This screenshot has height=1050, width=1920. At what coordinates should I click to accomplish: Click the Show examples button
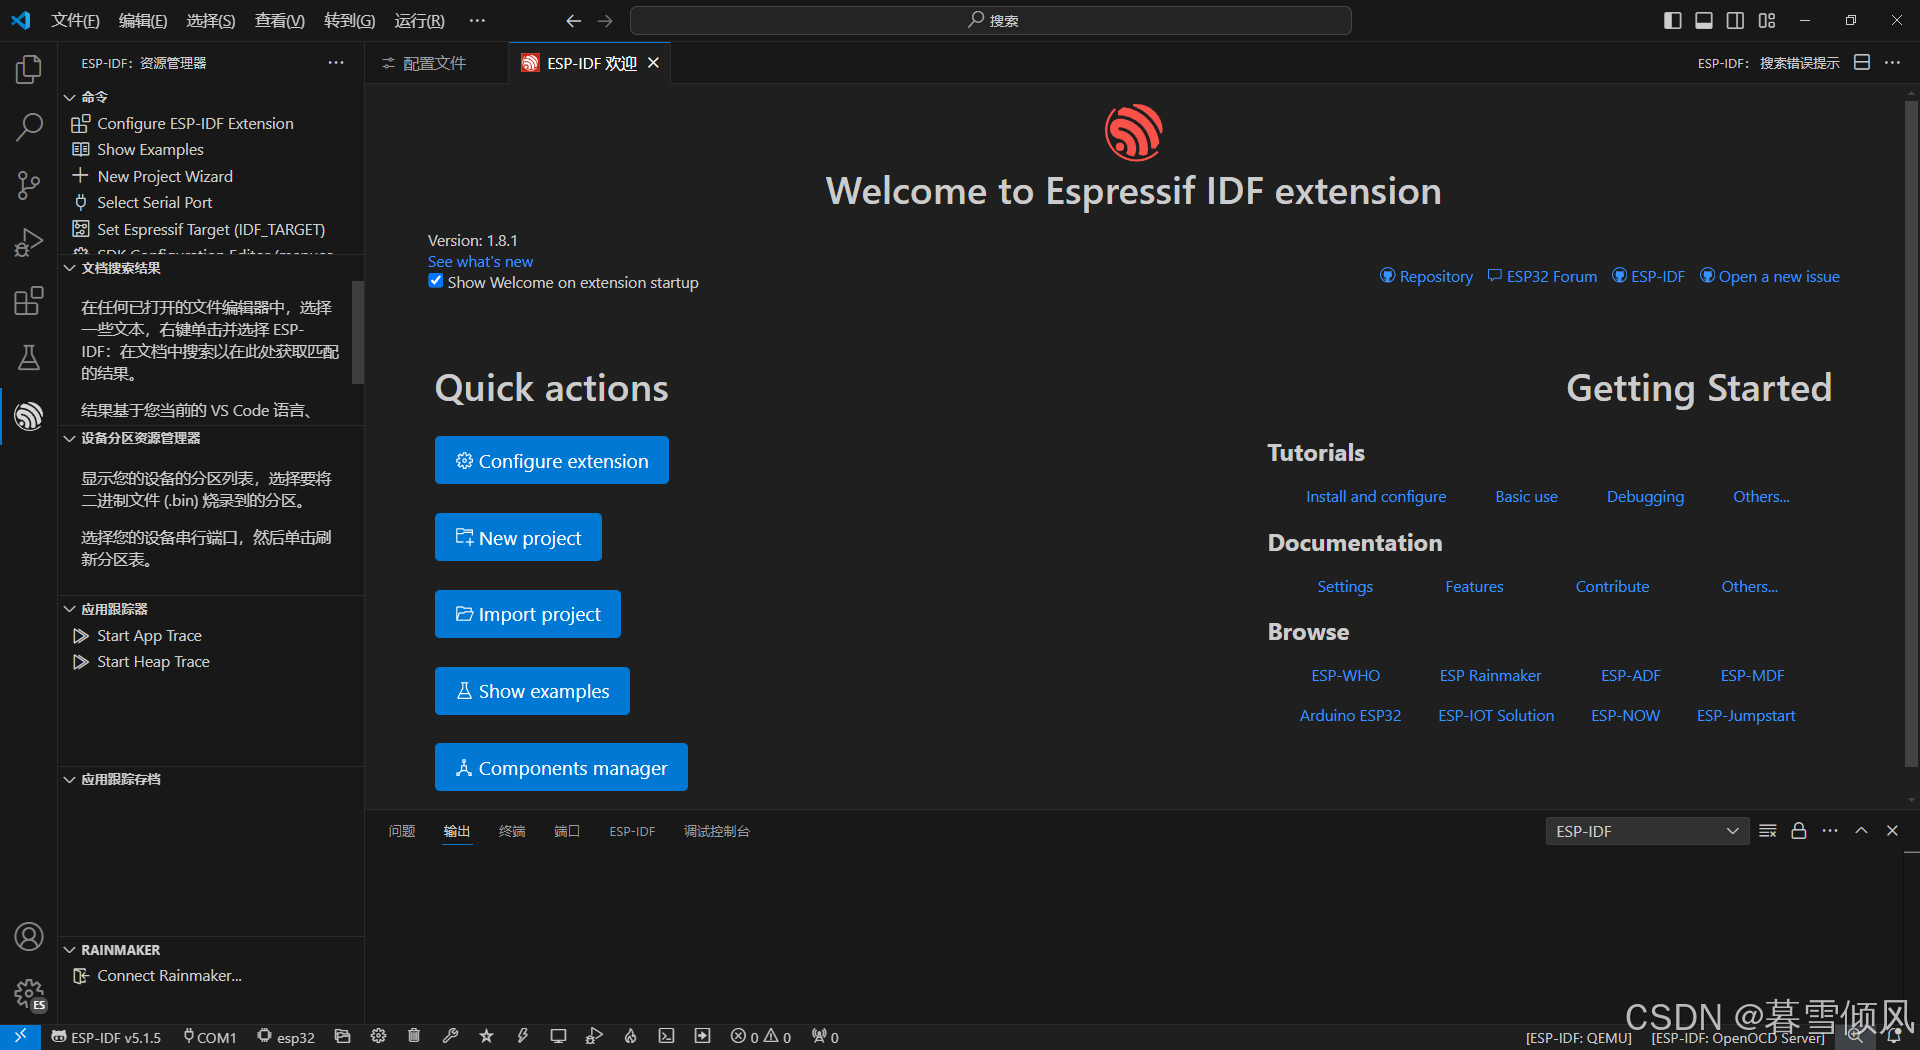pos(532,691)
